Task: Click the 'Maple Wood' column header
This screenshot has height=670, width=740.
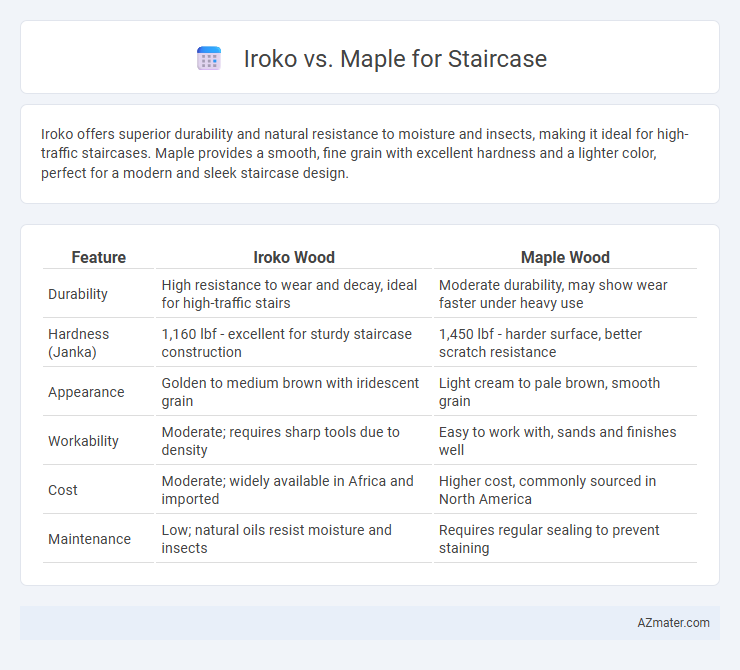Action: tap(565, 257)
